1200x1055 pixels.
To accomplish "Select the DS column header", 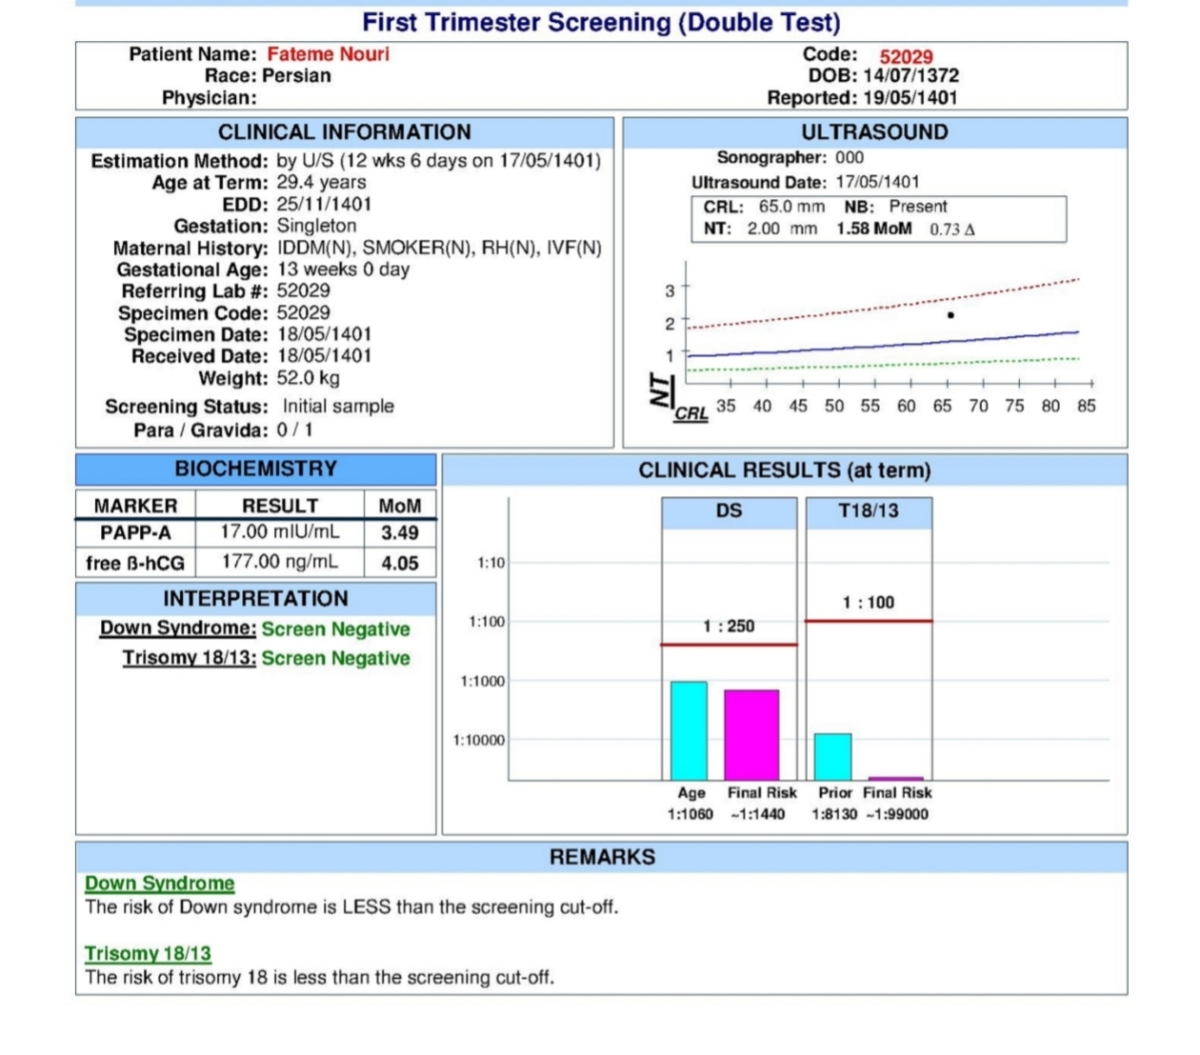I will (729, 511).
